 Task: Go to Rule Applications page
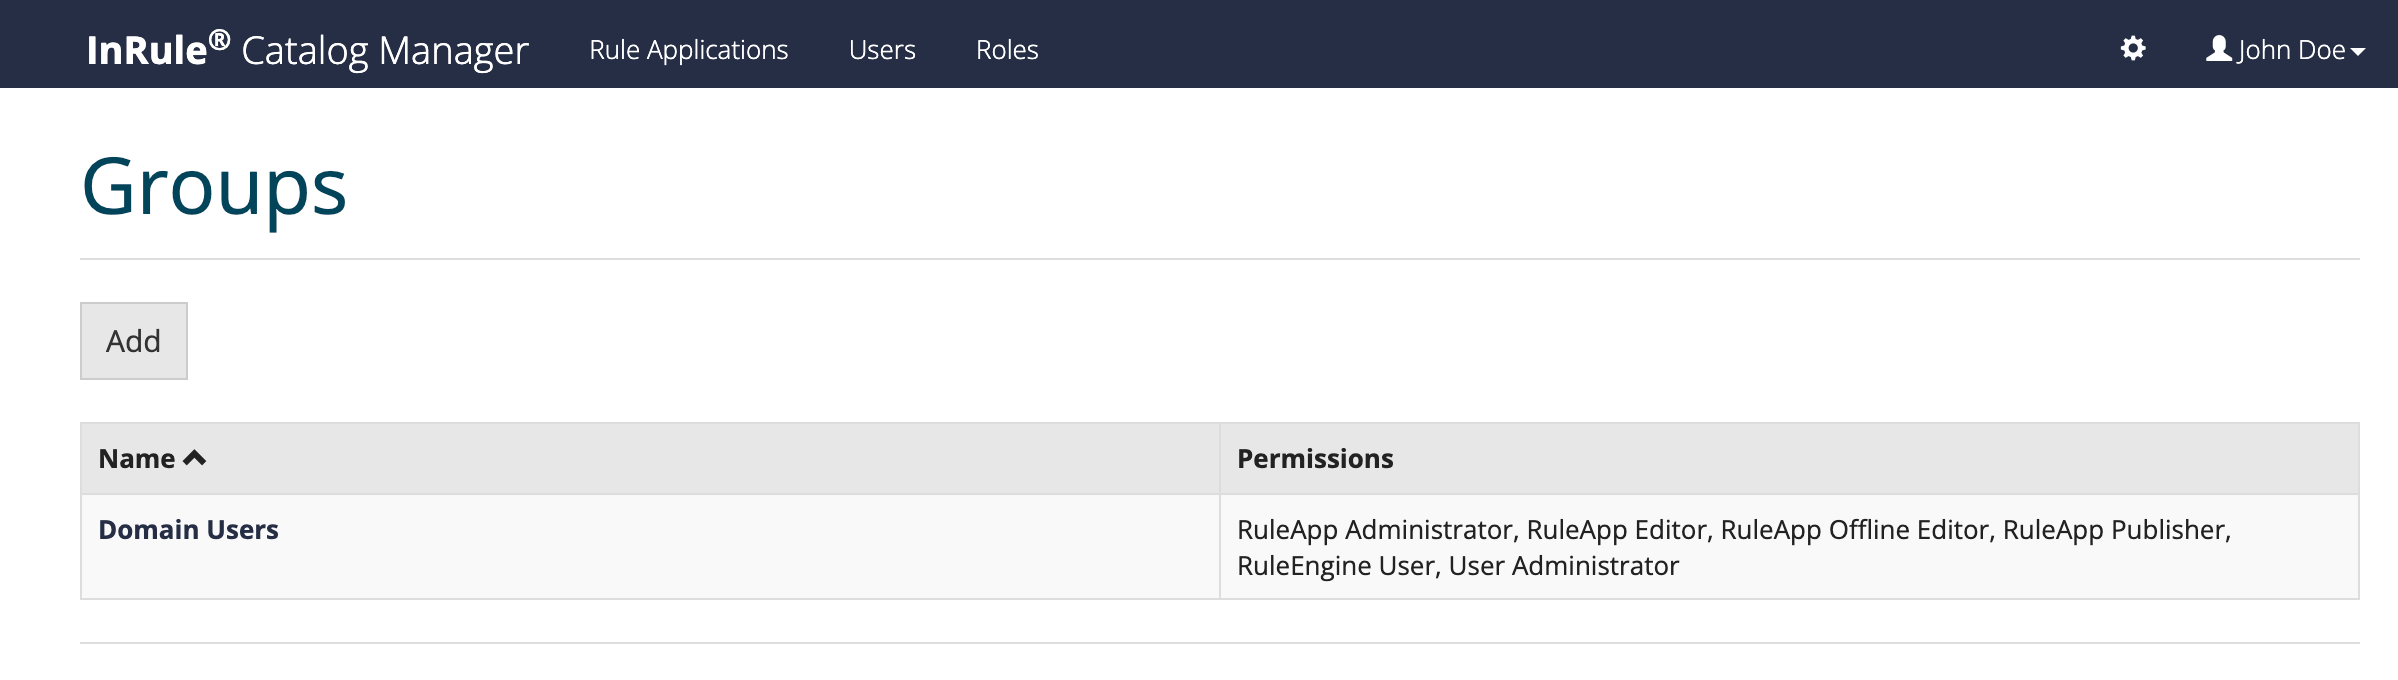click(688, 50)
